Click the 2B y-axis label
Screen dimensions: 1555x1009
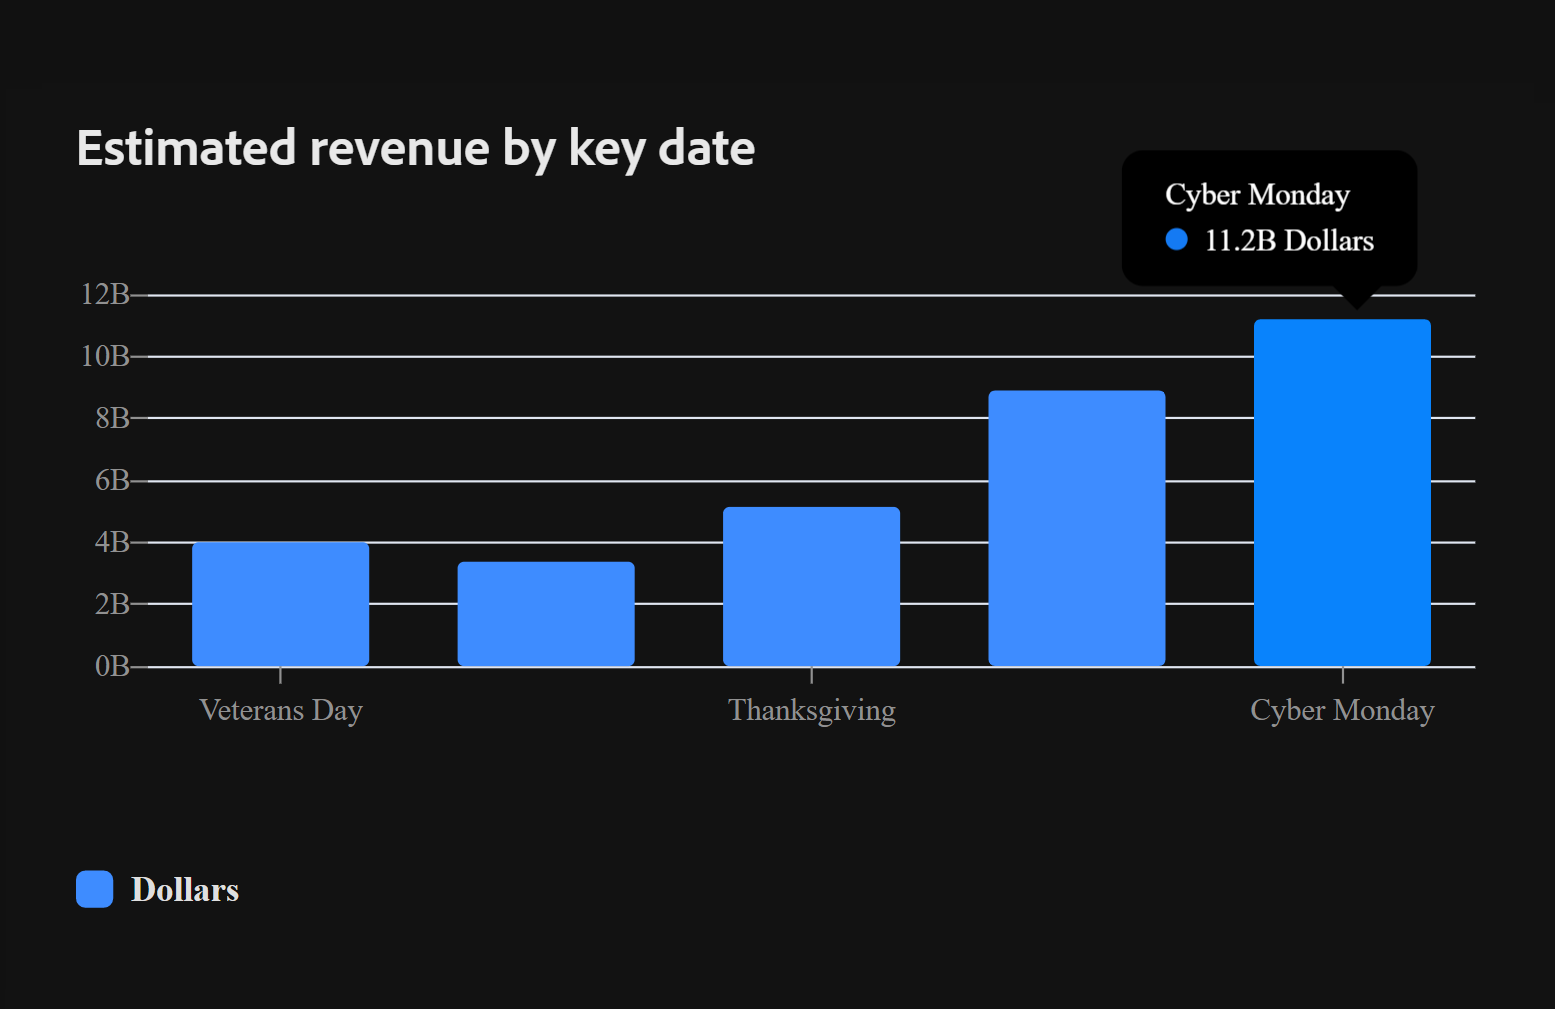tap(113, 604)
